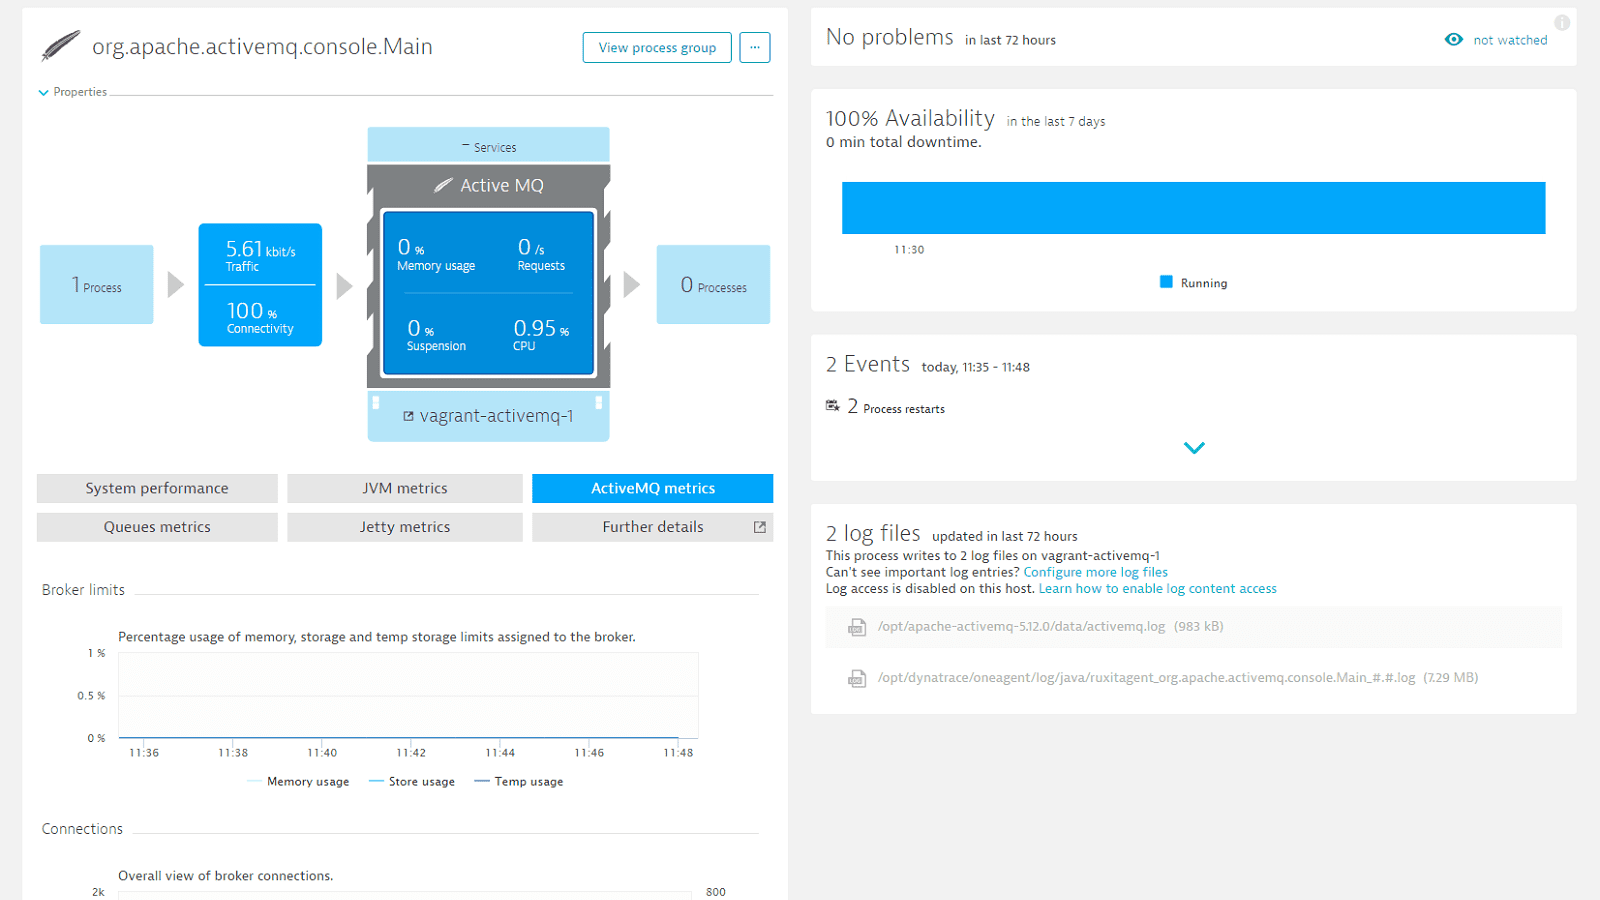
Task: Switch to System performance tab
Action: [157, 488]
